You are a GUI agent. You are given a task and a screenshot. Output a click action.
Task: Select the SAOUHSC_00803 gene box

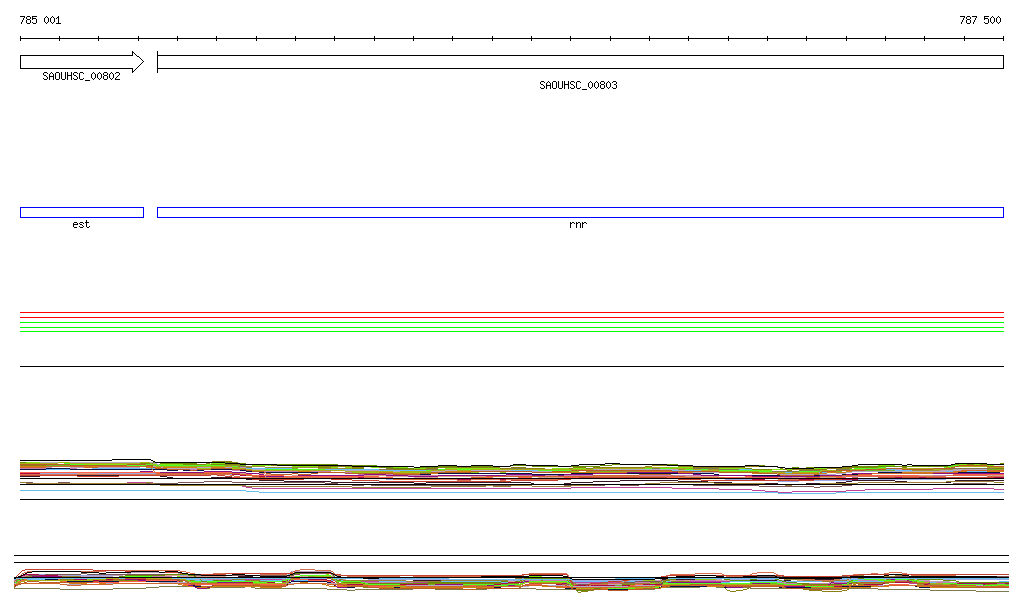coord(580,62)
